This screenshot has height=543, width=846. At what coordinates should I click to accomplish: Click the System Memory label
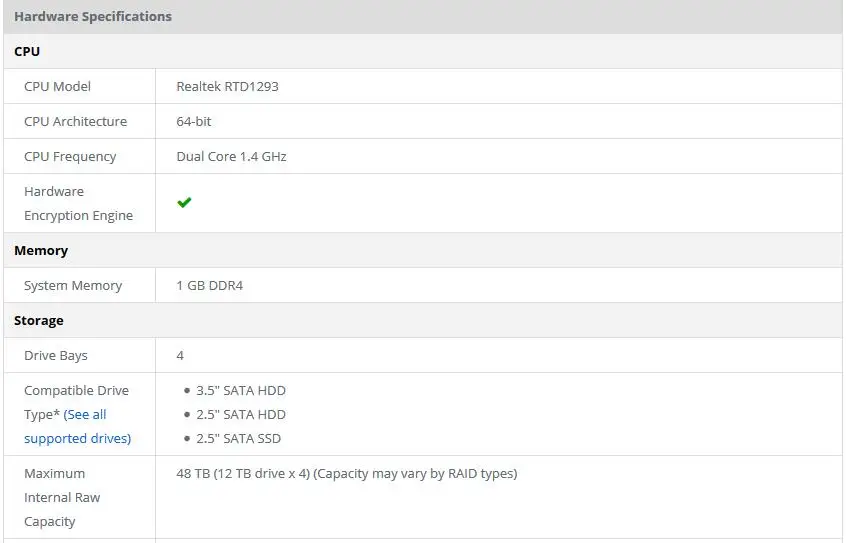pyautogui.click(x=73, y=286)
